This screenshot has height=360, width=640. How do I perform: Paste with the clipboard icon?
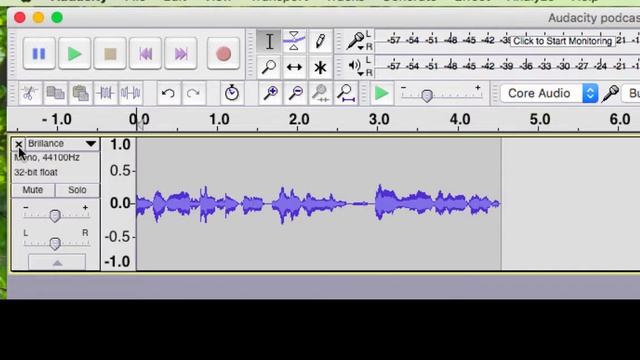[80, 93]
